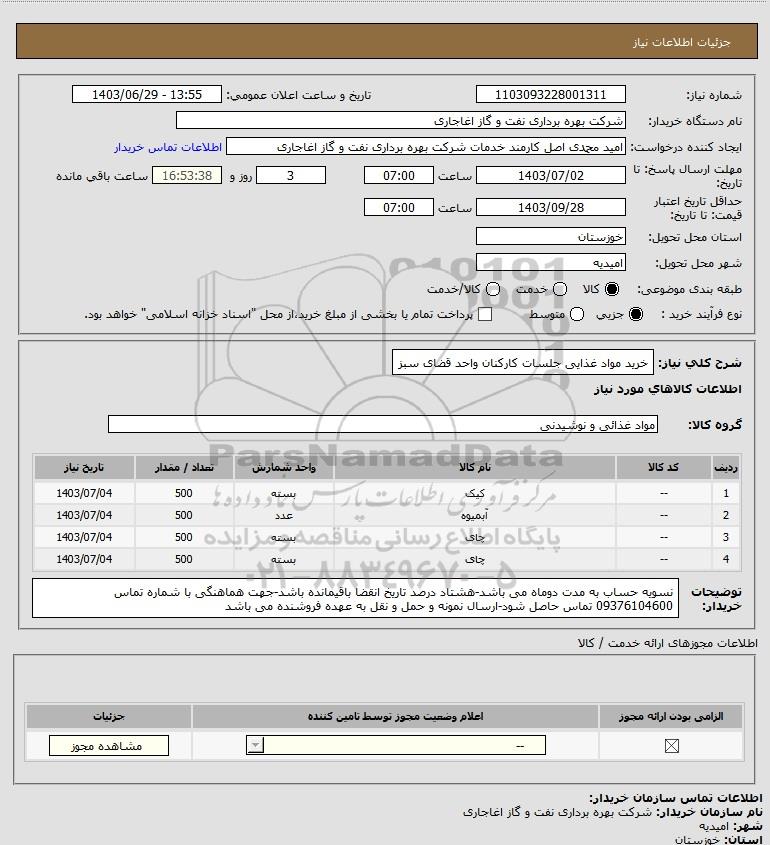This screenshot has height=845, width=770.
Task: Select the چای item in row 4
Action: pyautogui.click(x=475, y=559)
